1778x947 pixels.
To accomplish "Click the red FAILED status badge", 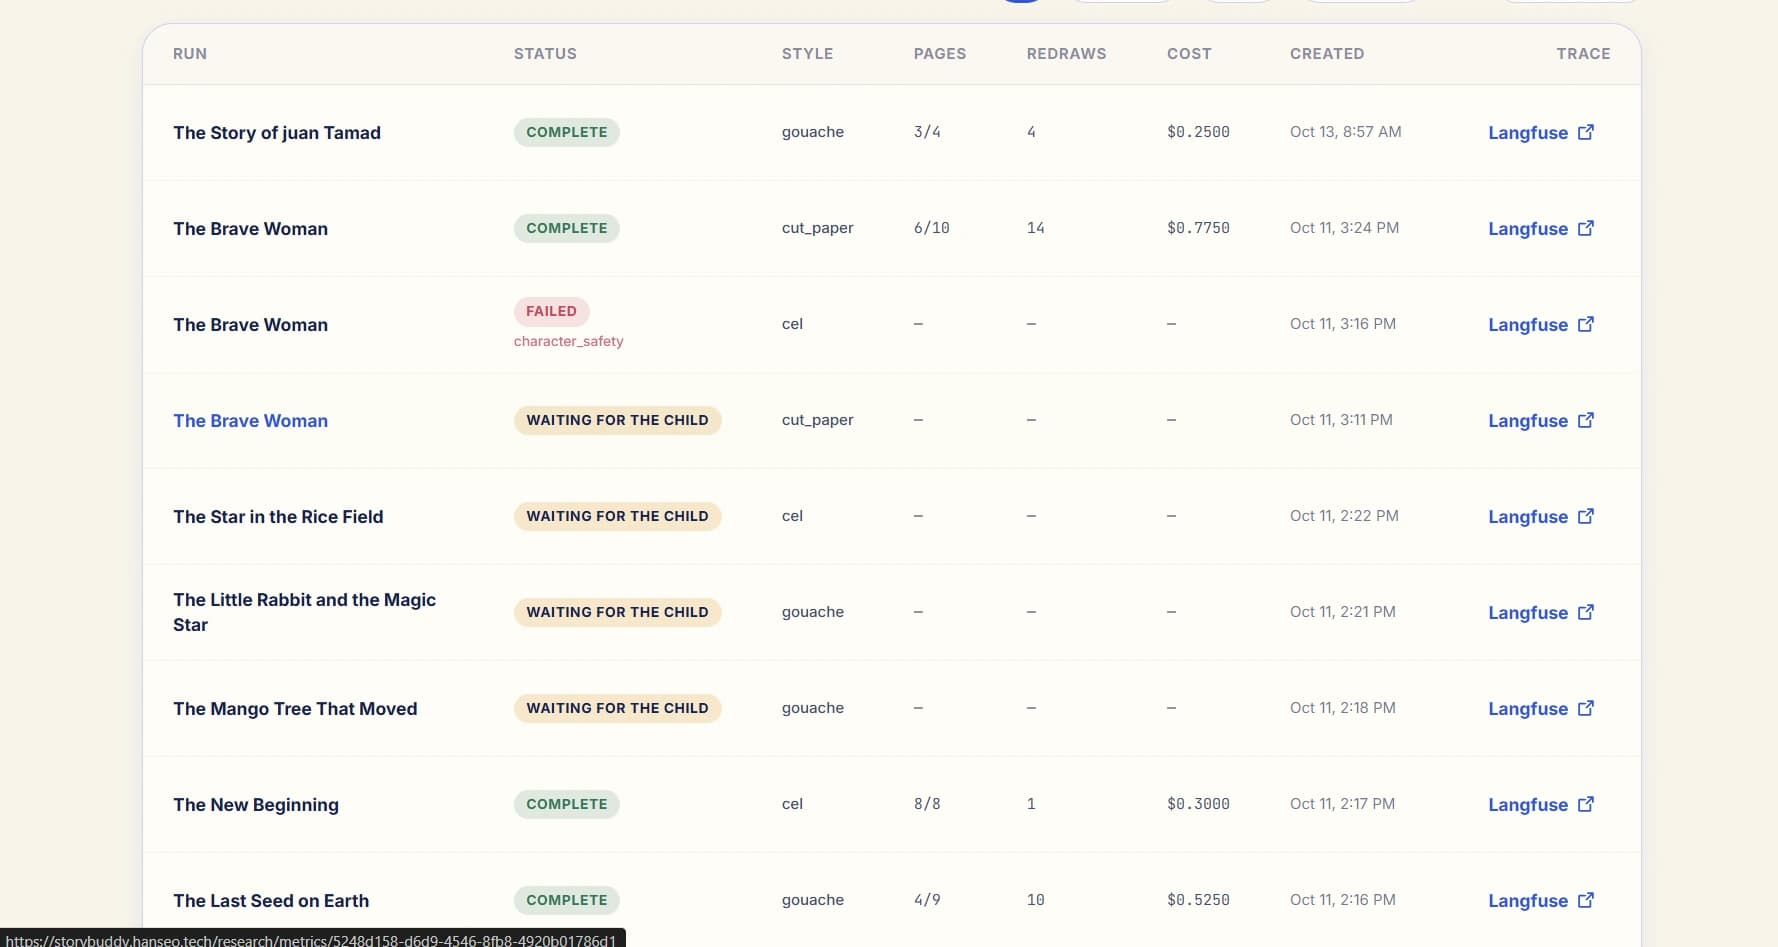I will pos(552,311).
